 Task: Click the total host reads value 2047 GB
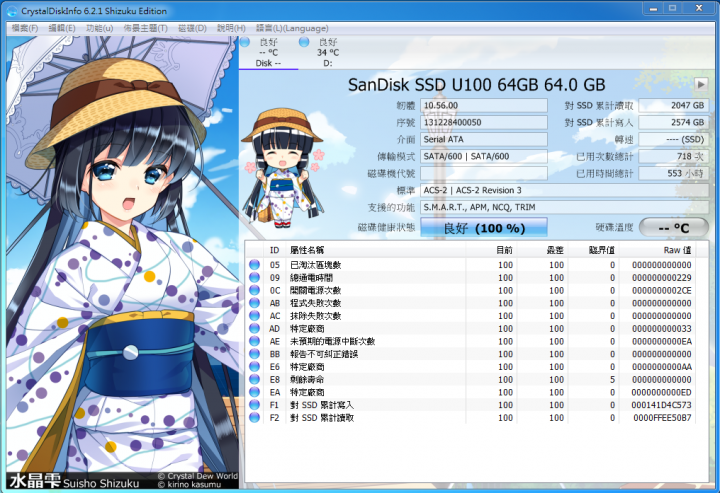674,106
